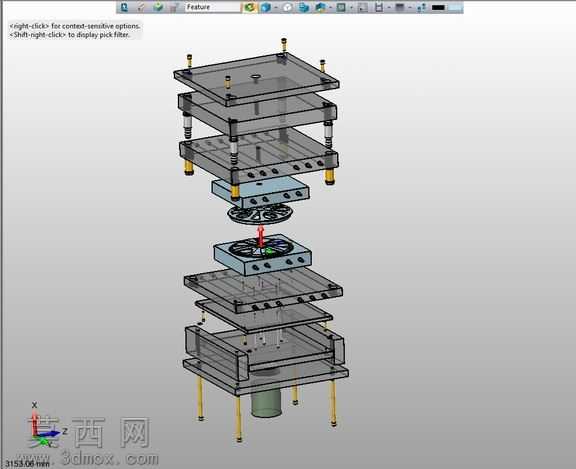Click the black color swatch in the toolbar
The width and height of the screenshot is (576, 469).
pyautogui.click(x=438, y=7)
